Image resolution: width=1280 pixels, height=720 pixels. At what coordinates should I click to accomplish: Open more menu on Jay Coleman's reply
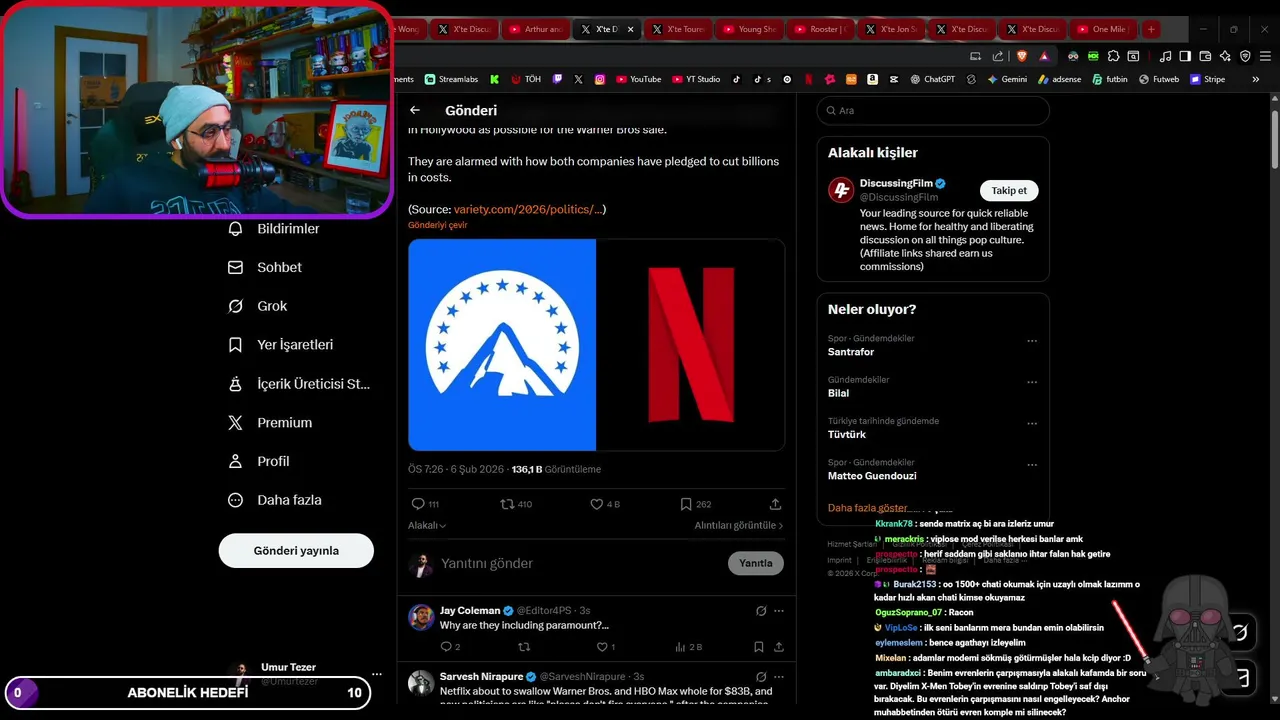[x=779, y=610]
